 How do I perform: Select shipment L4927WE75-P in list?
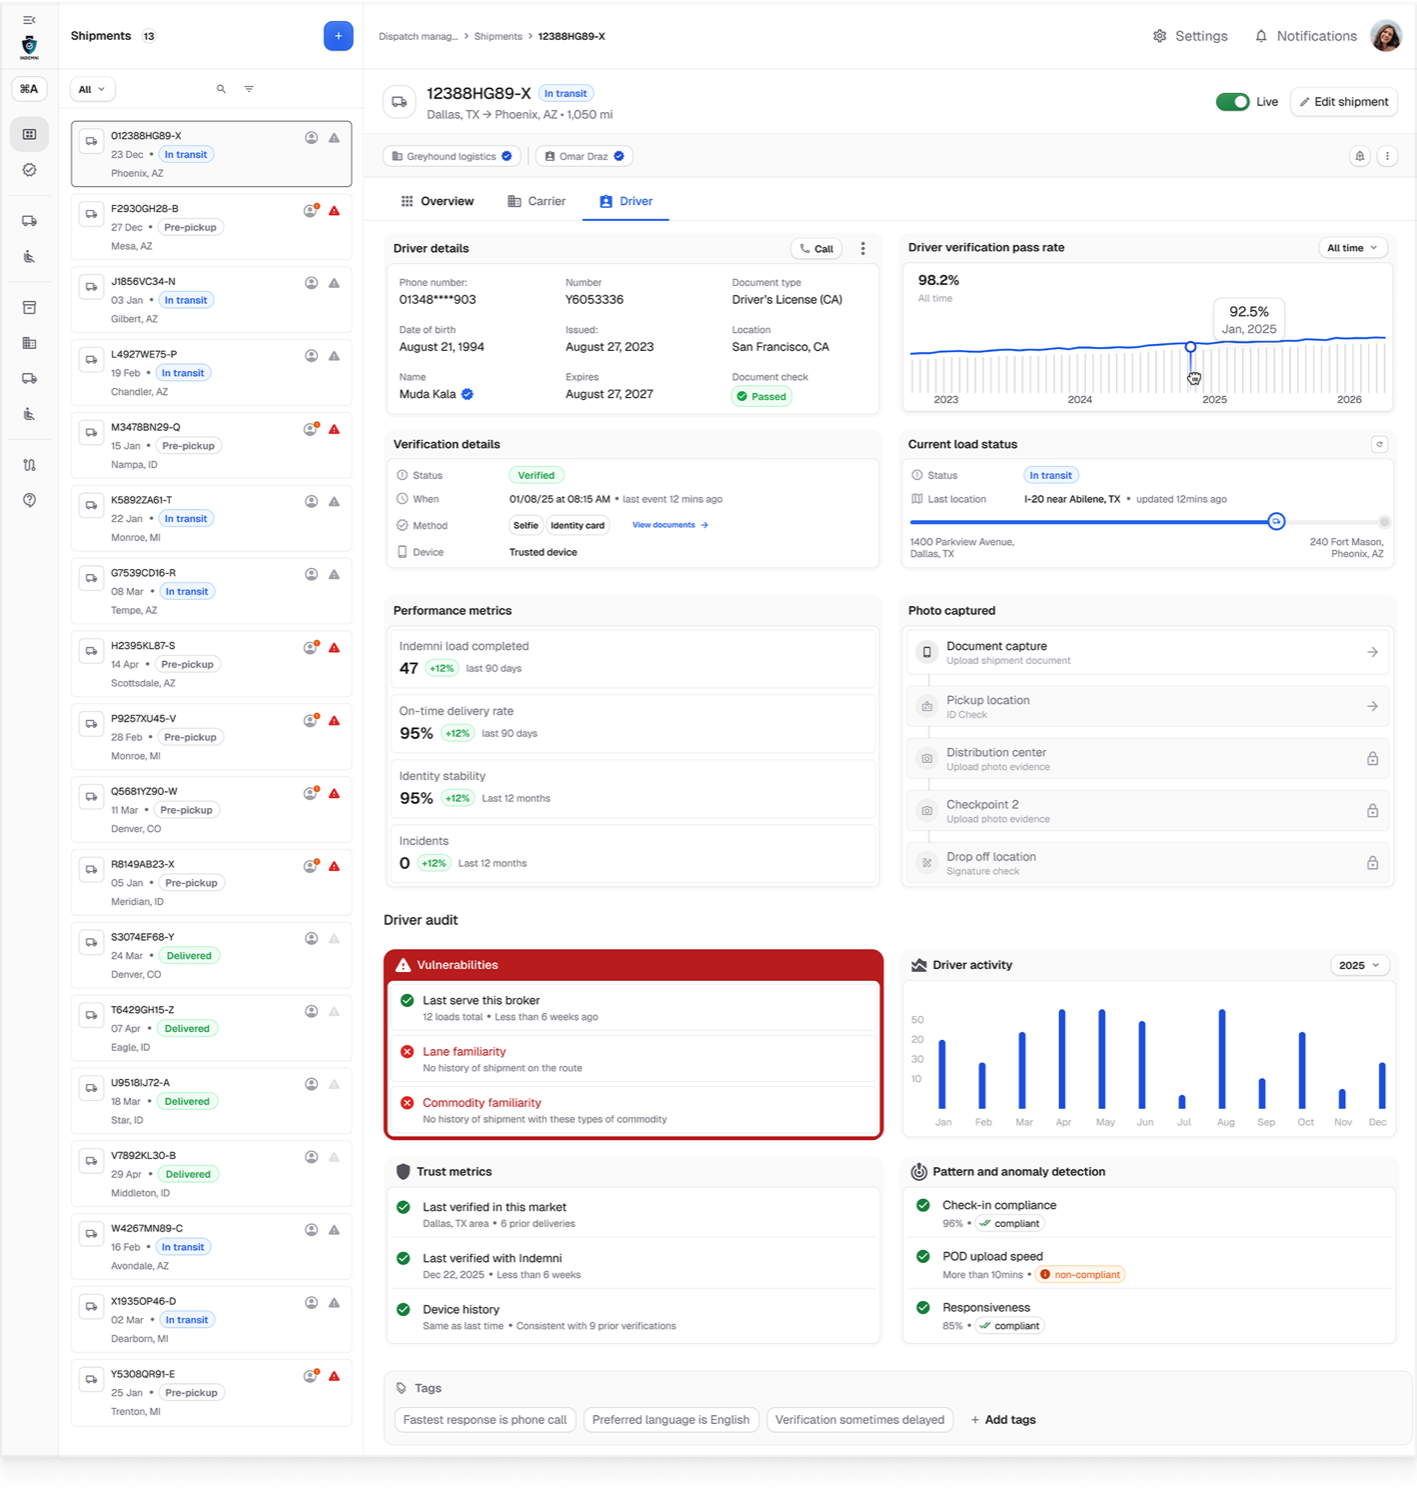click(x=211, y=373)
